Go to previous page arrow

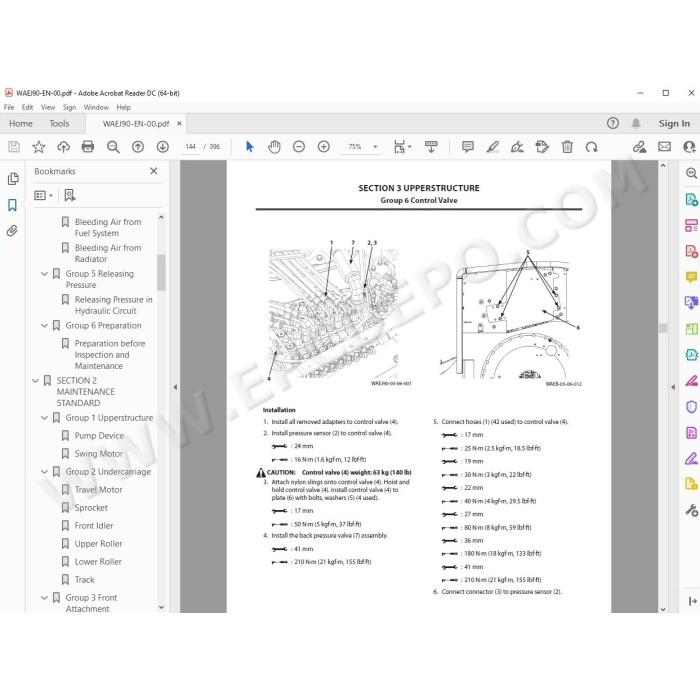click(138, 147)
